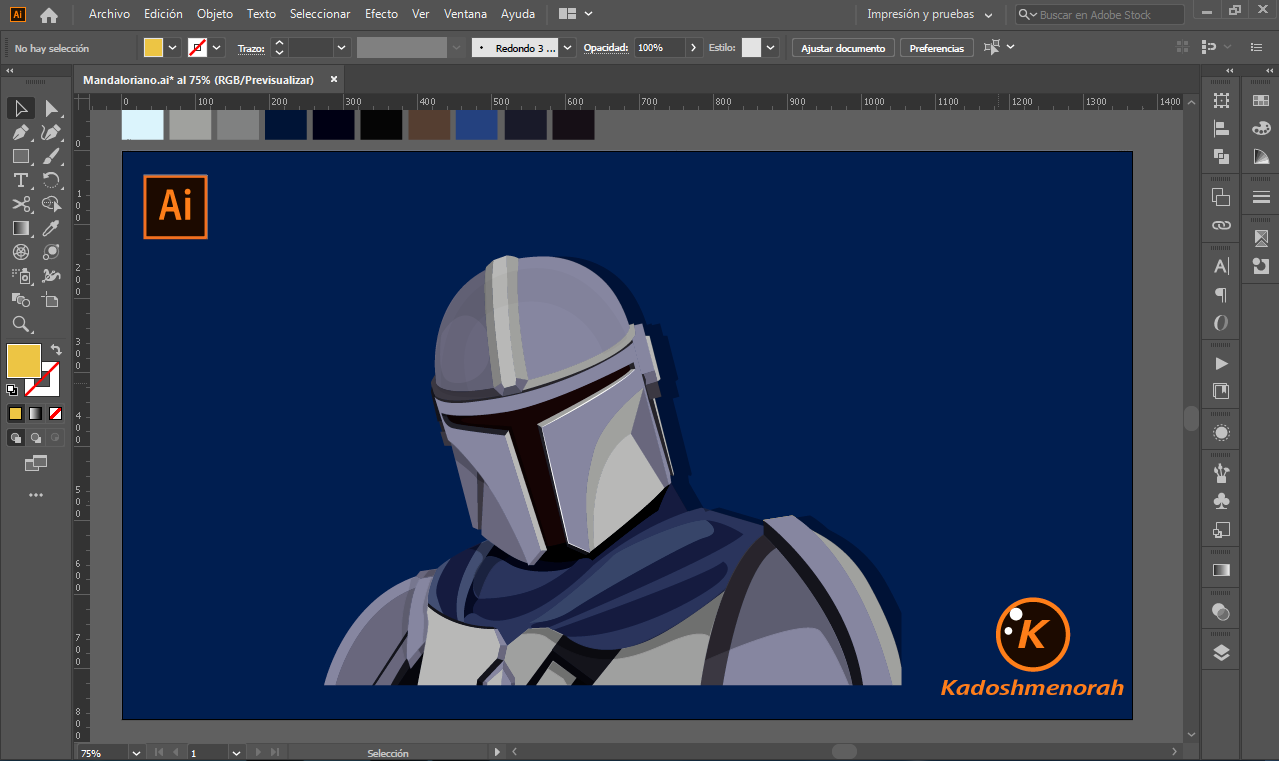Go to Illustrator home screen icon
This screenshot has width=1279, height=761.
pyautogui.click(x=48, y=14)
